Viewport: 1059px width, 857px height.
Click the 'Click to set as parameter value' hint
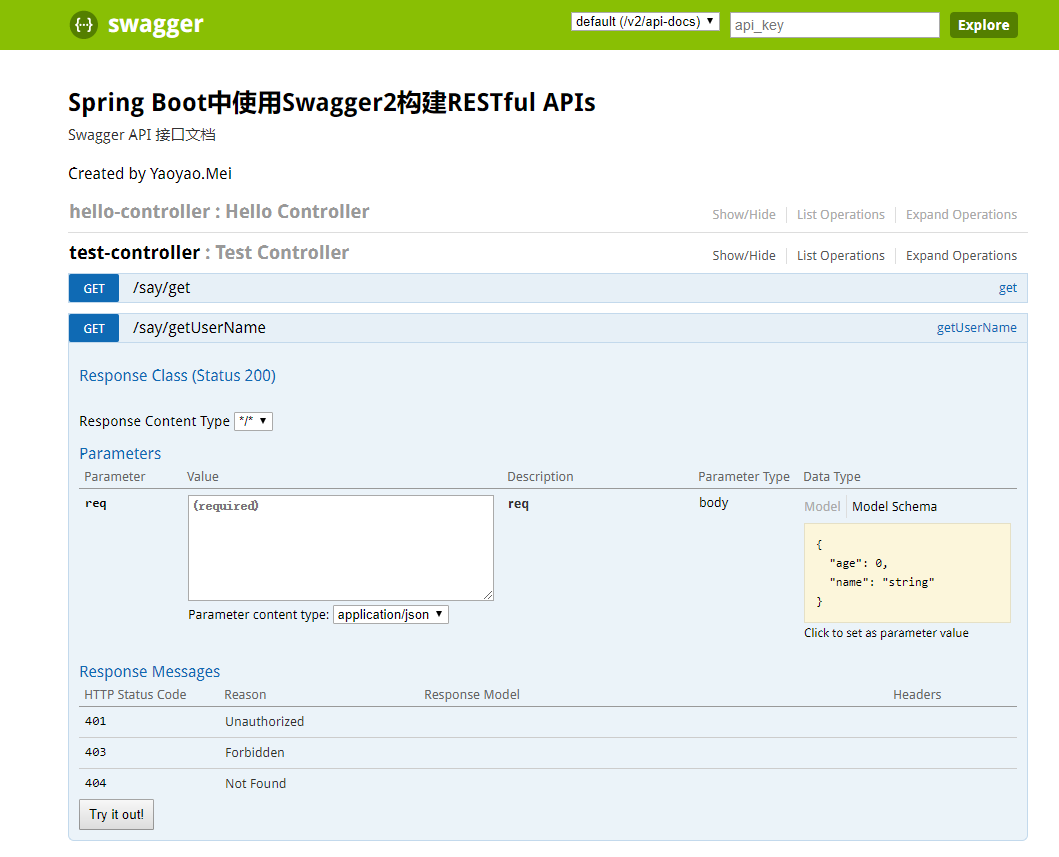886,633
